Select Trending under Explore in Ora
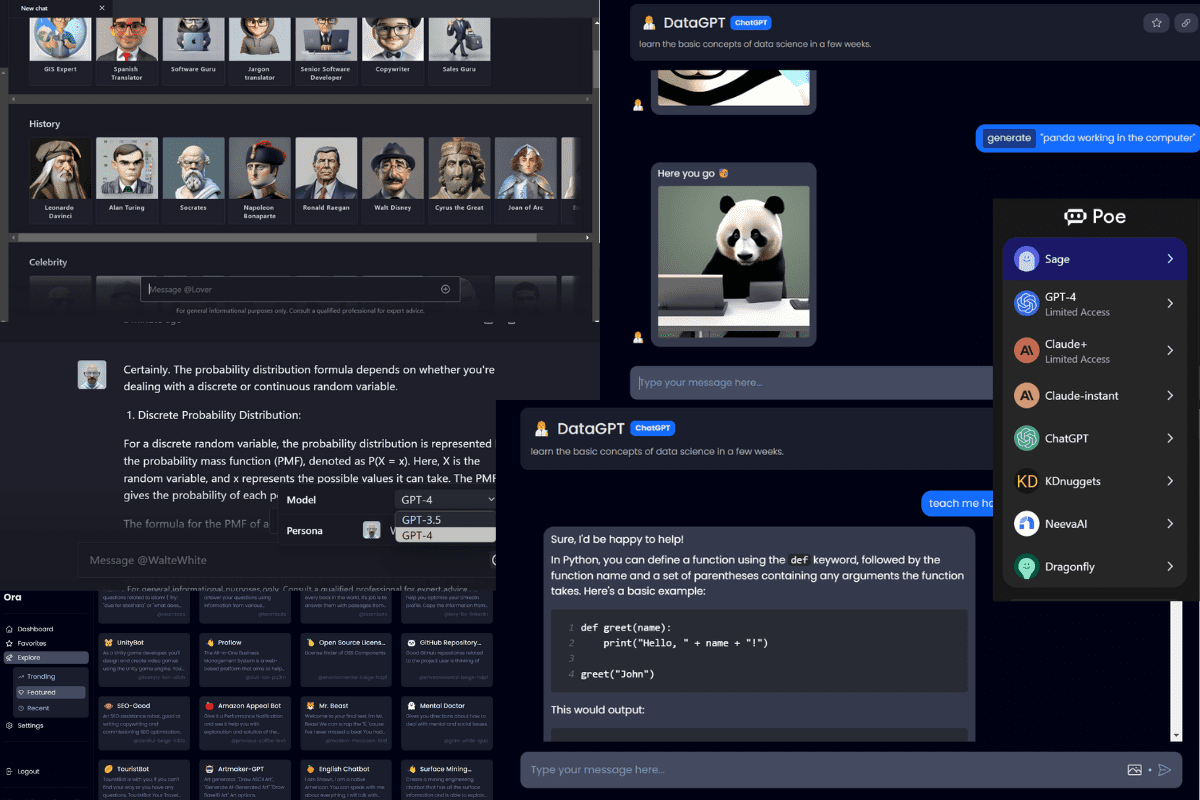The width and height of the screenshot is (1200, 800). [x=50, y=677]
